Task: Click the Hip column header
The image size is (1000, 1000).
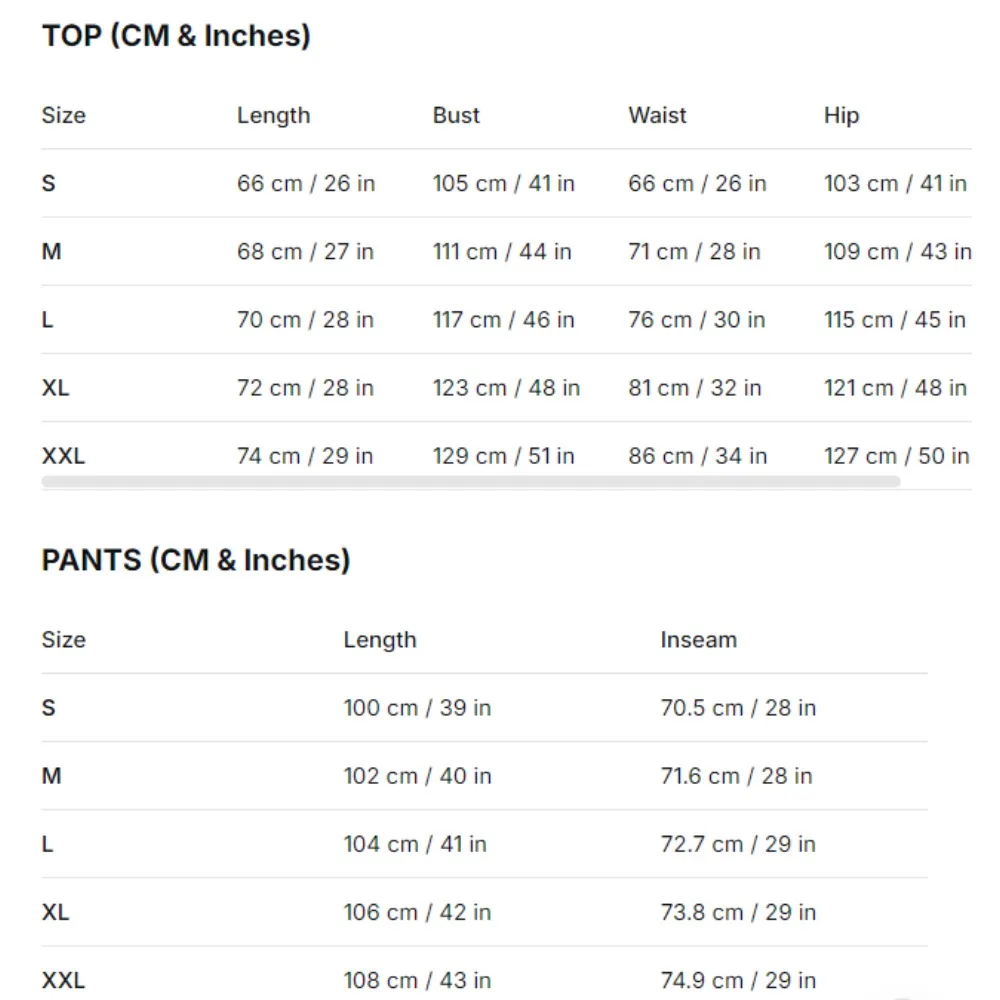Action: pos(841,115)
